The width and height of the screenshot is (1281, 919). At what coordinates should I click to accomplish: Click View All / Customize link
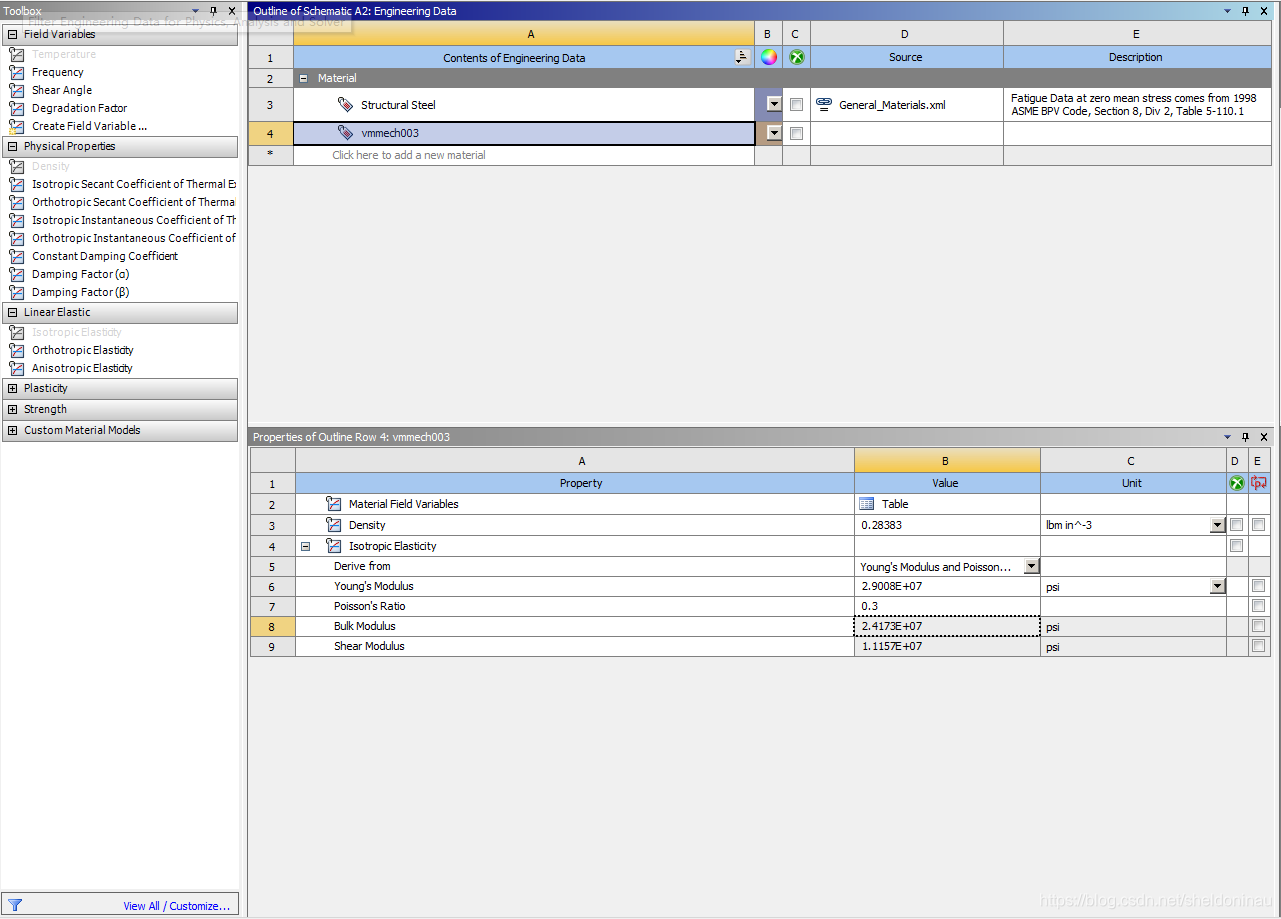tap(176, 906)
